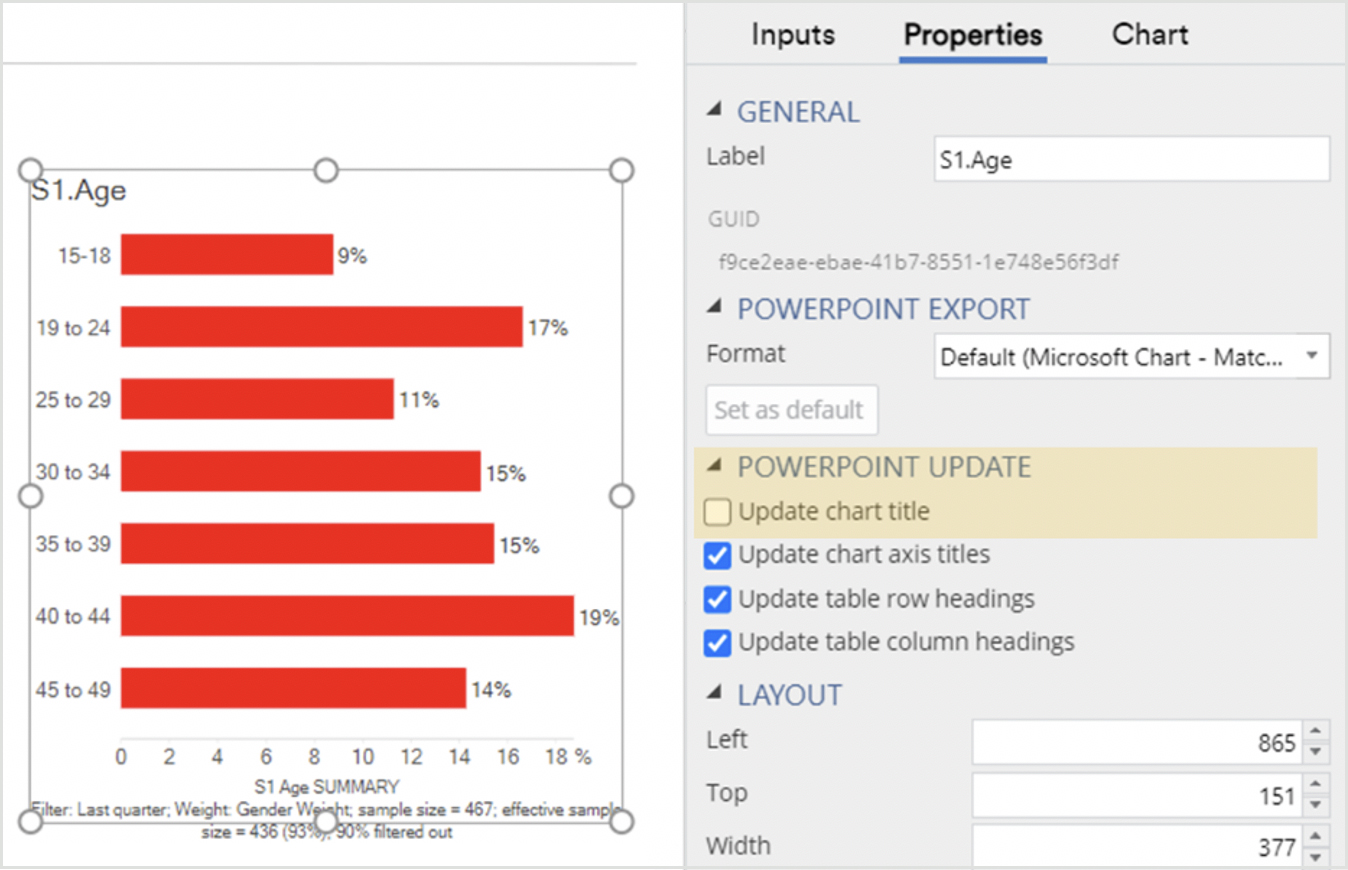Click the Set as default button
Screen dimensions: 1348x870
point(791,410)
